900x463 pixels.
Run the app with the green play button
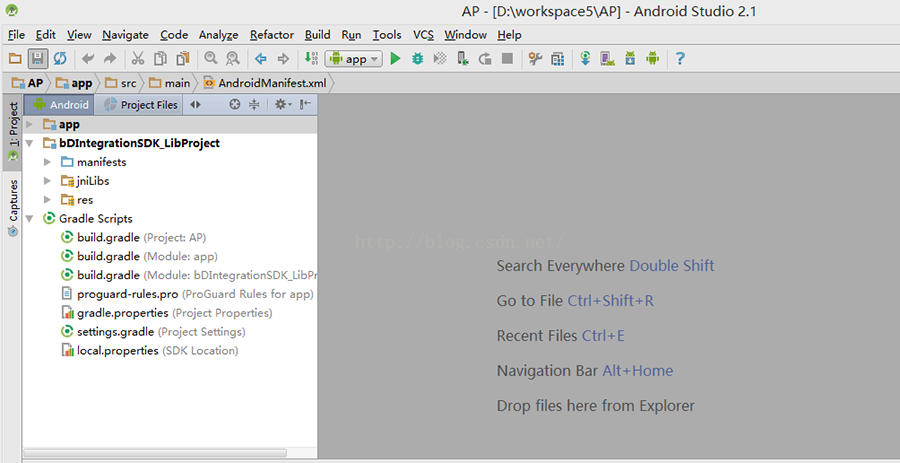tap(395, 59)
